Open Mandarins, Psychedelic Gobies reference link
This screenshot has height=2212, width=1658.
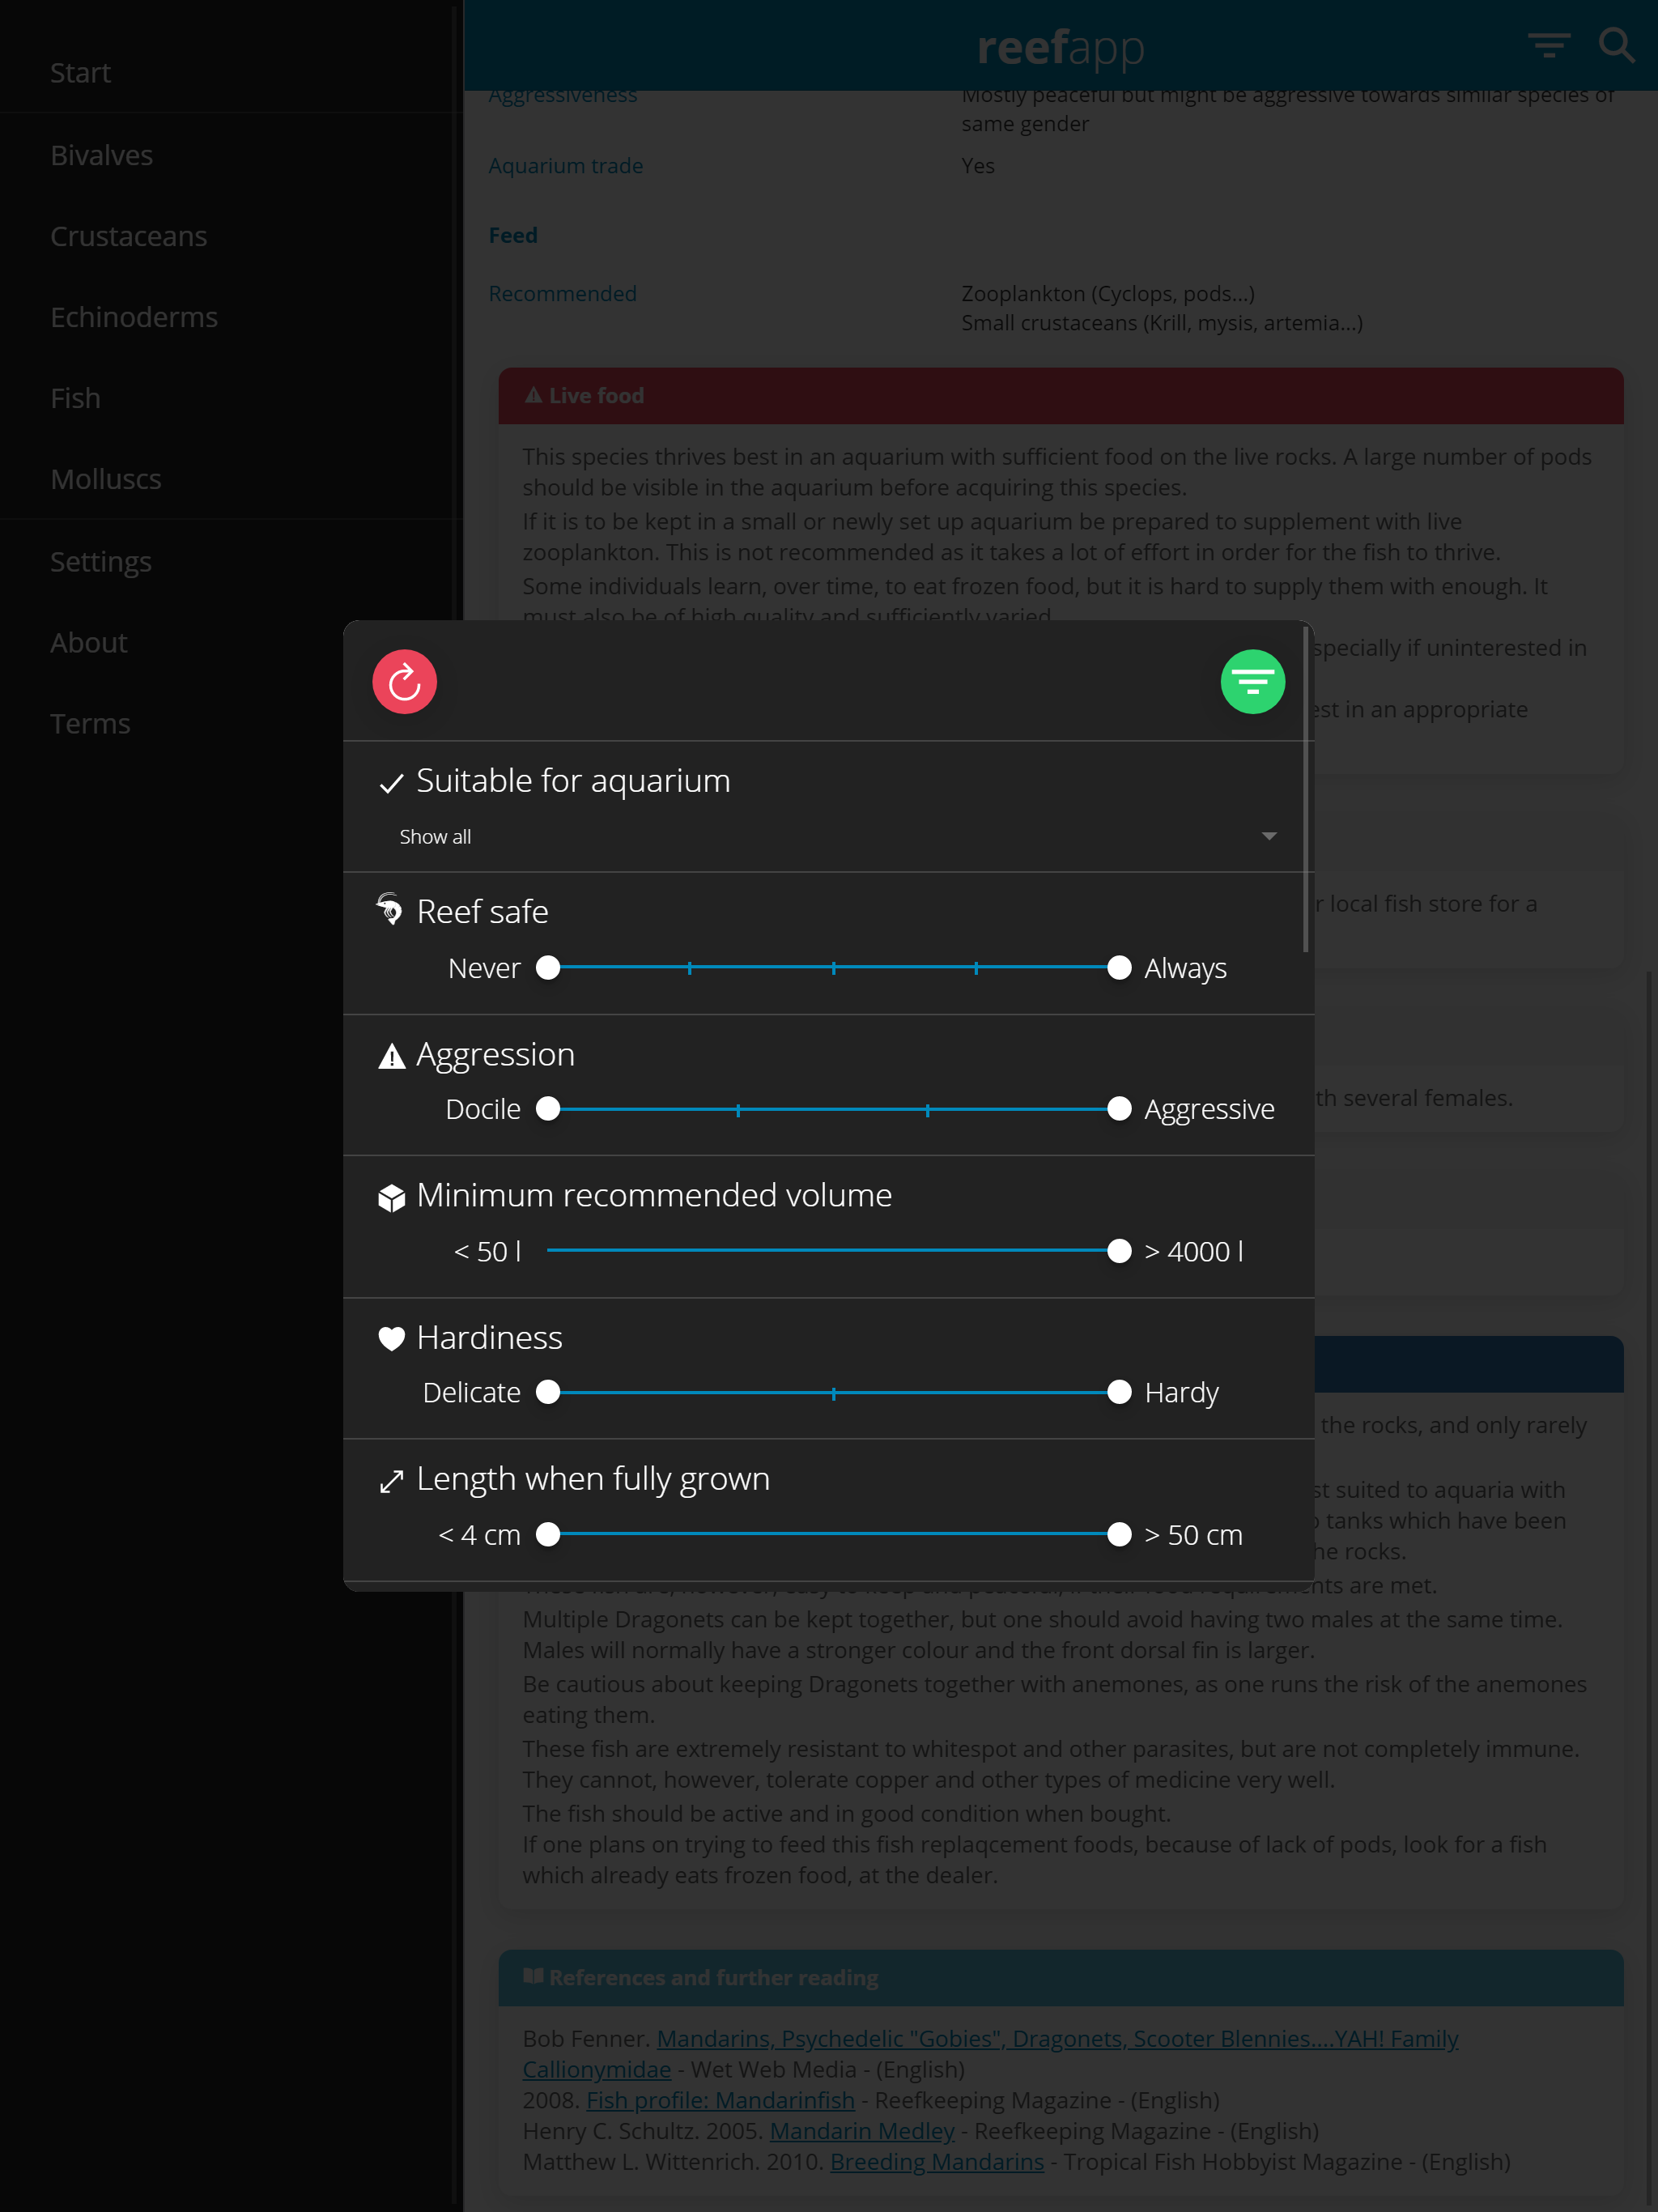pyautogui.click(x=1057, y=2037)
